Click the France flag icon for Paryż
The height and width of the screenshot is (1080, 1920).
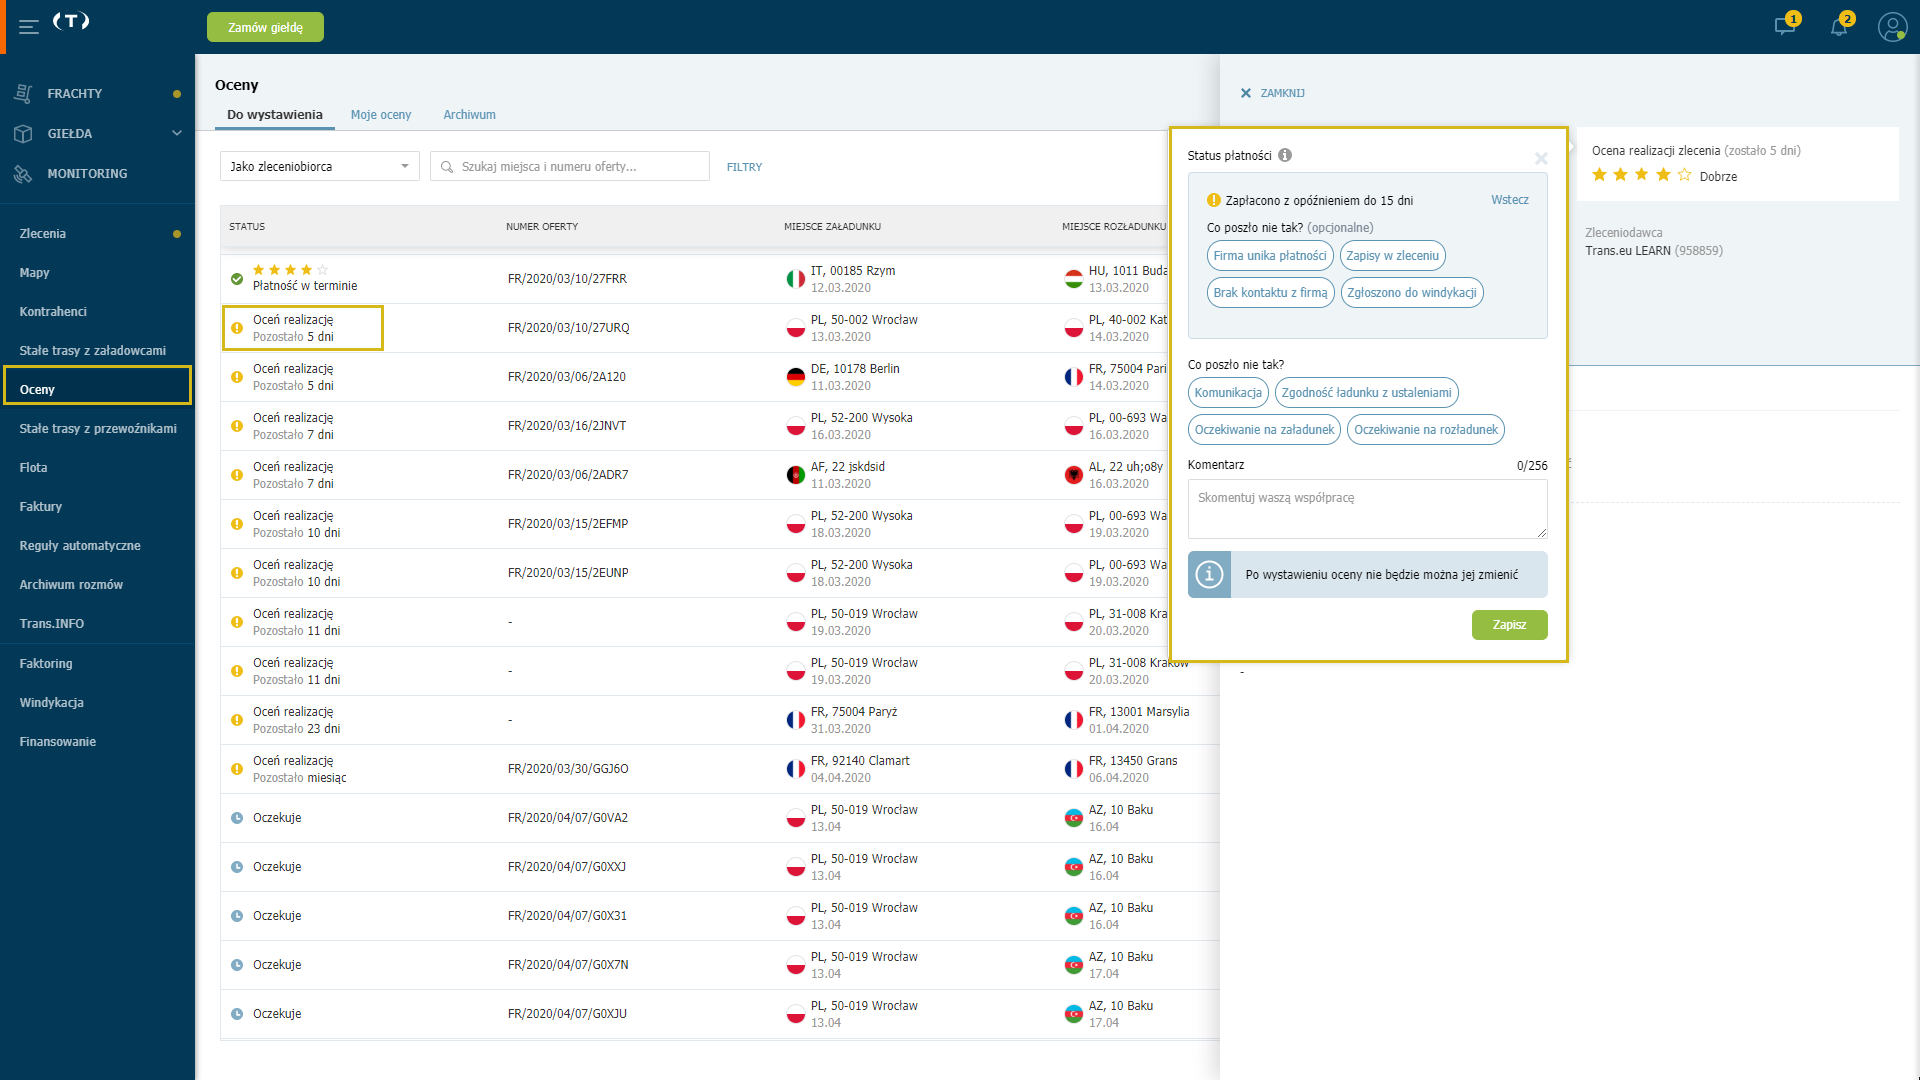pyautogui.click(x=796, y=720)
